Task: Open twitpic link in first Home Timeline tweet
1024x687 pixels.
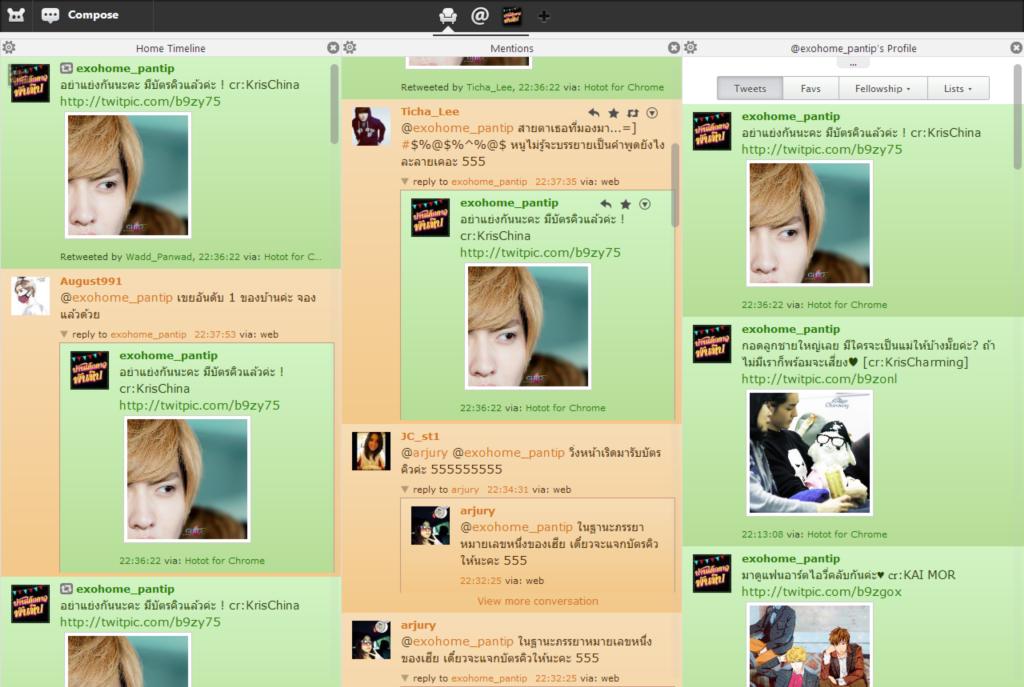Action: pyautogui.click(x=140, y=101)
